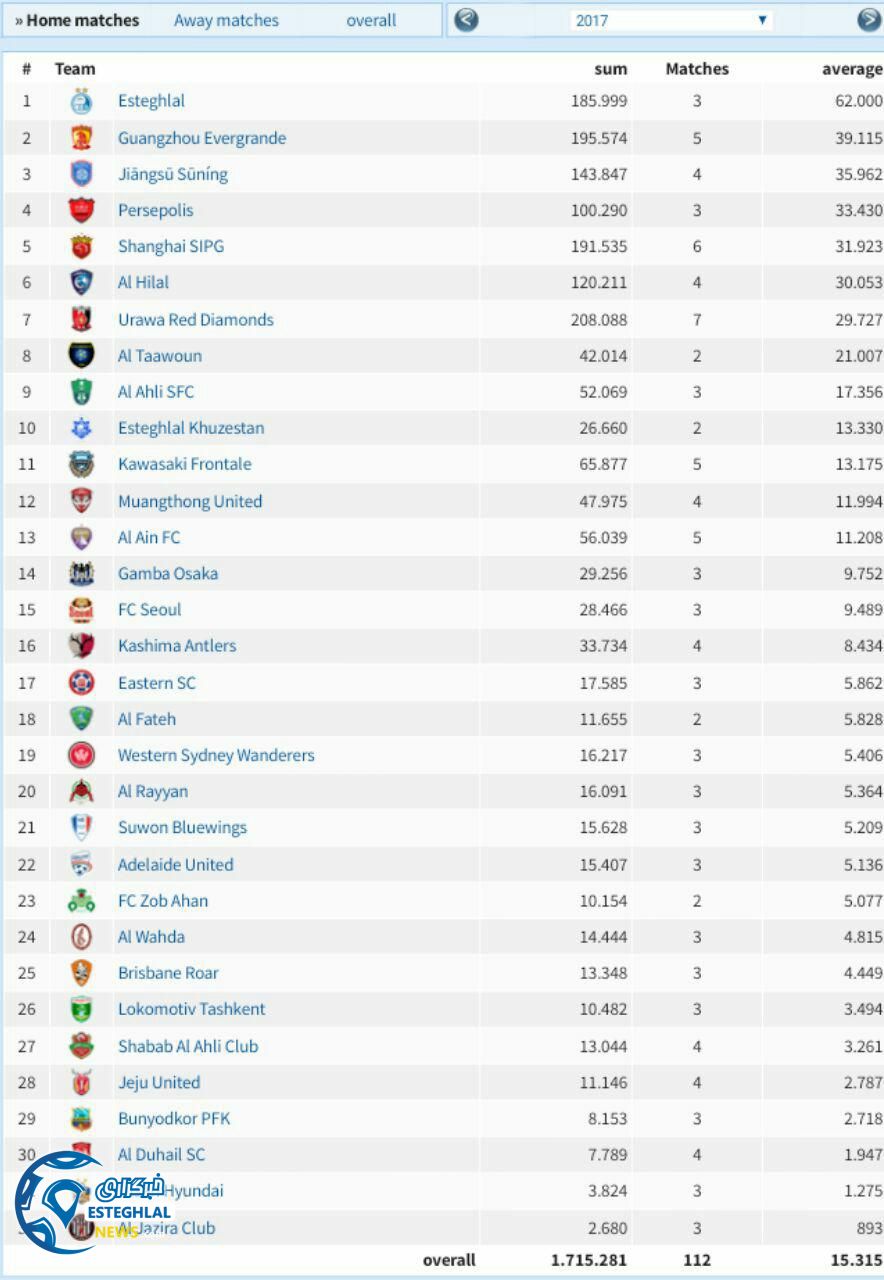The width and height of the screenshot is (884, 1280).
Task: Go to next season with right arrow
Action: [x=869, y=20]
